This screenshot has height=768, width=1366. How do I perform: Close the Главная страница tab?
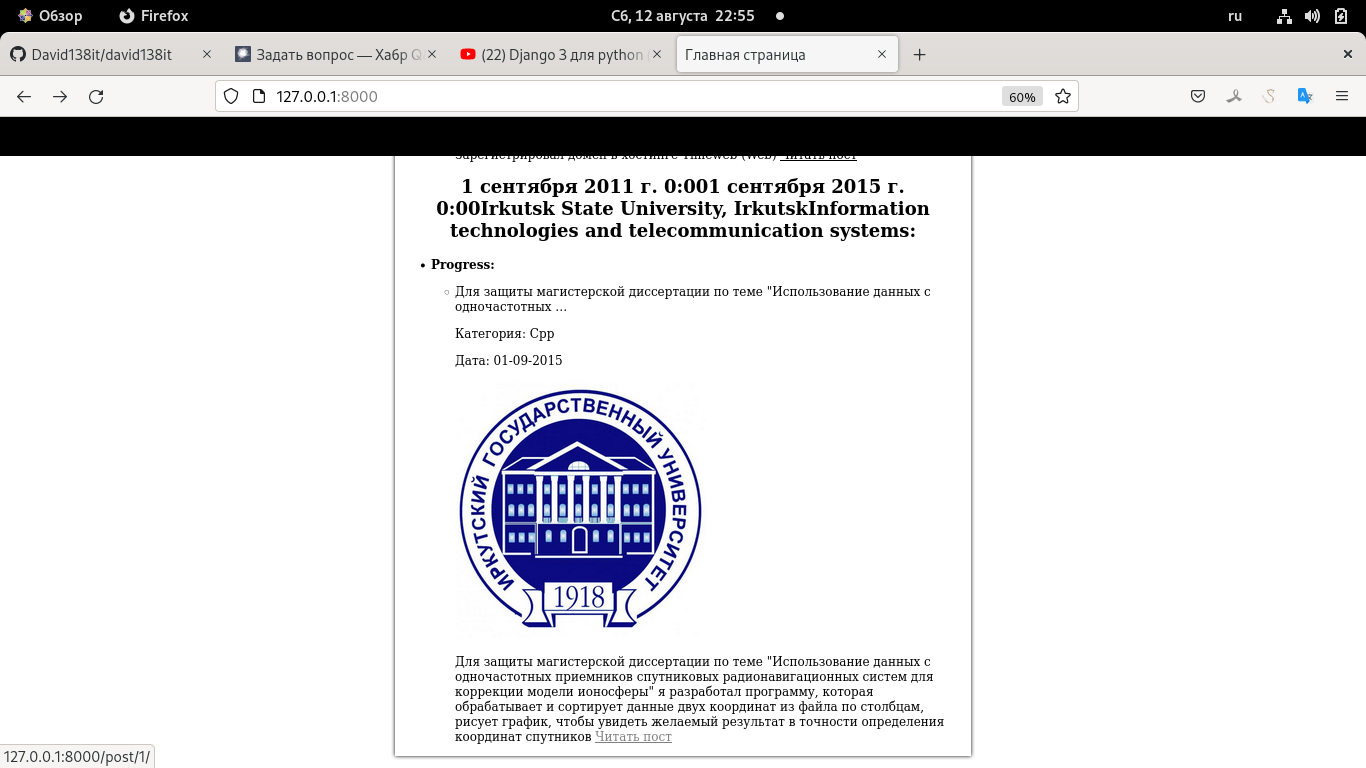click(882, 55)
